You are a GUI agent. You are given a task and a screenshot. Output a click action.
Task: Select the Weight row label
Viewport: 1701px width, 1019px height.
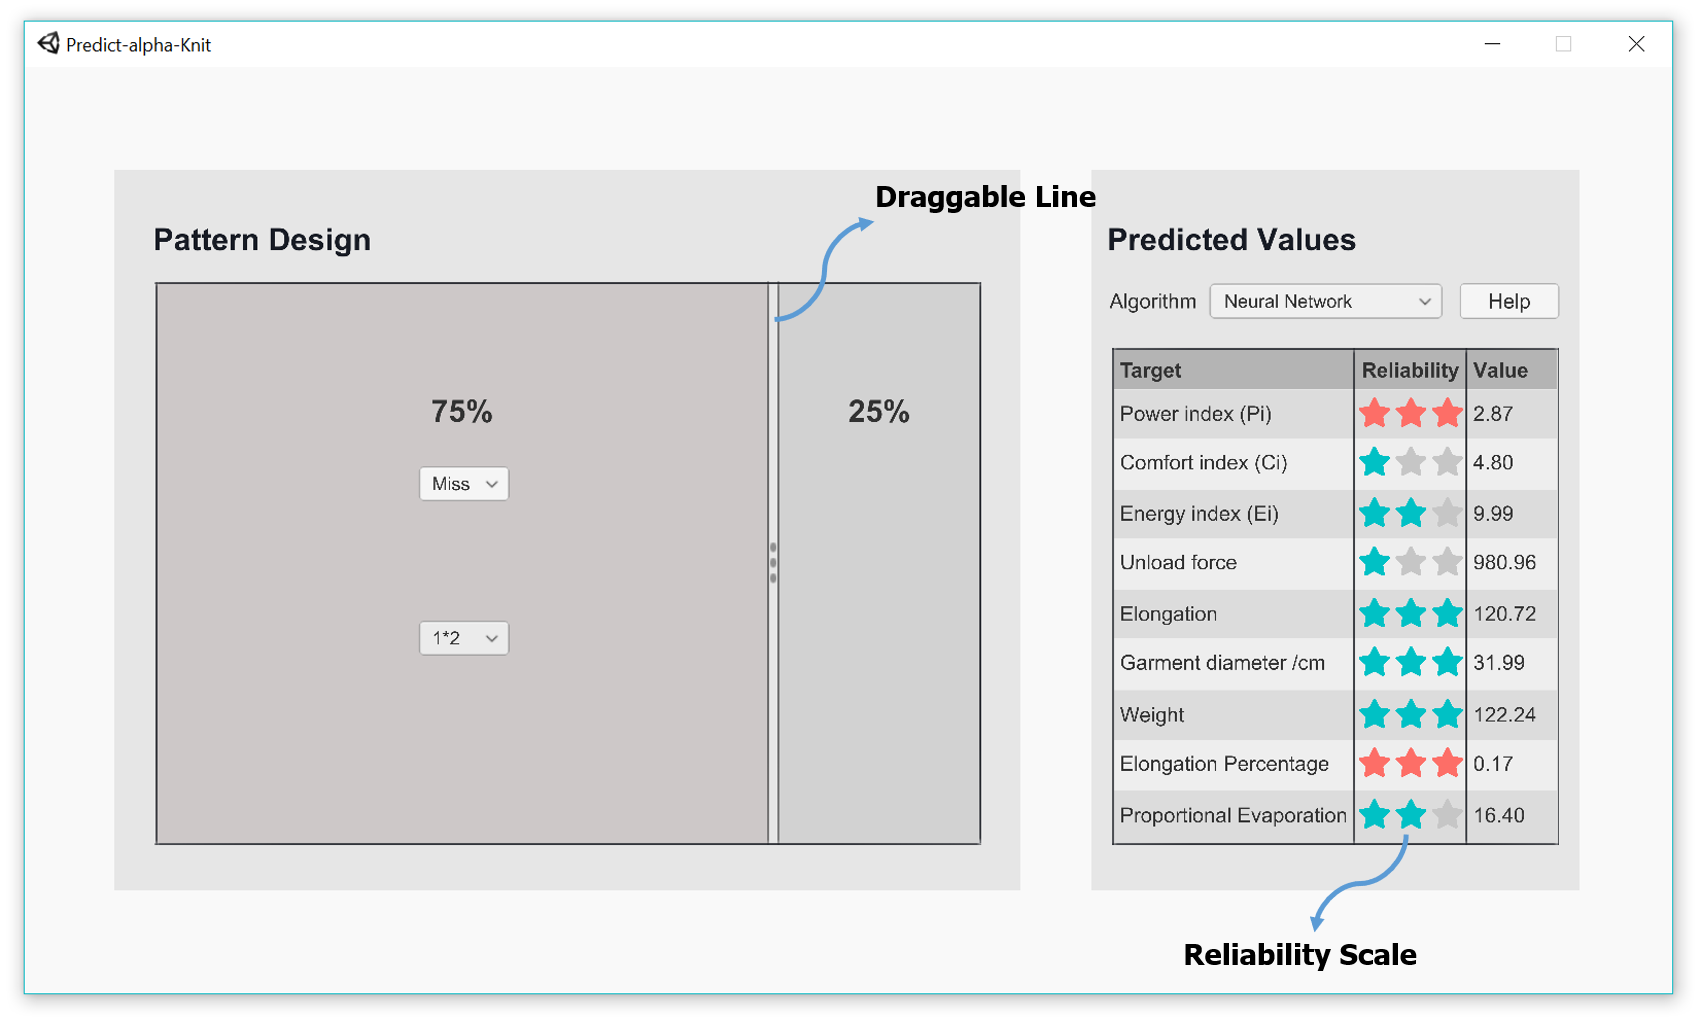click(x=1152, y=714)
